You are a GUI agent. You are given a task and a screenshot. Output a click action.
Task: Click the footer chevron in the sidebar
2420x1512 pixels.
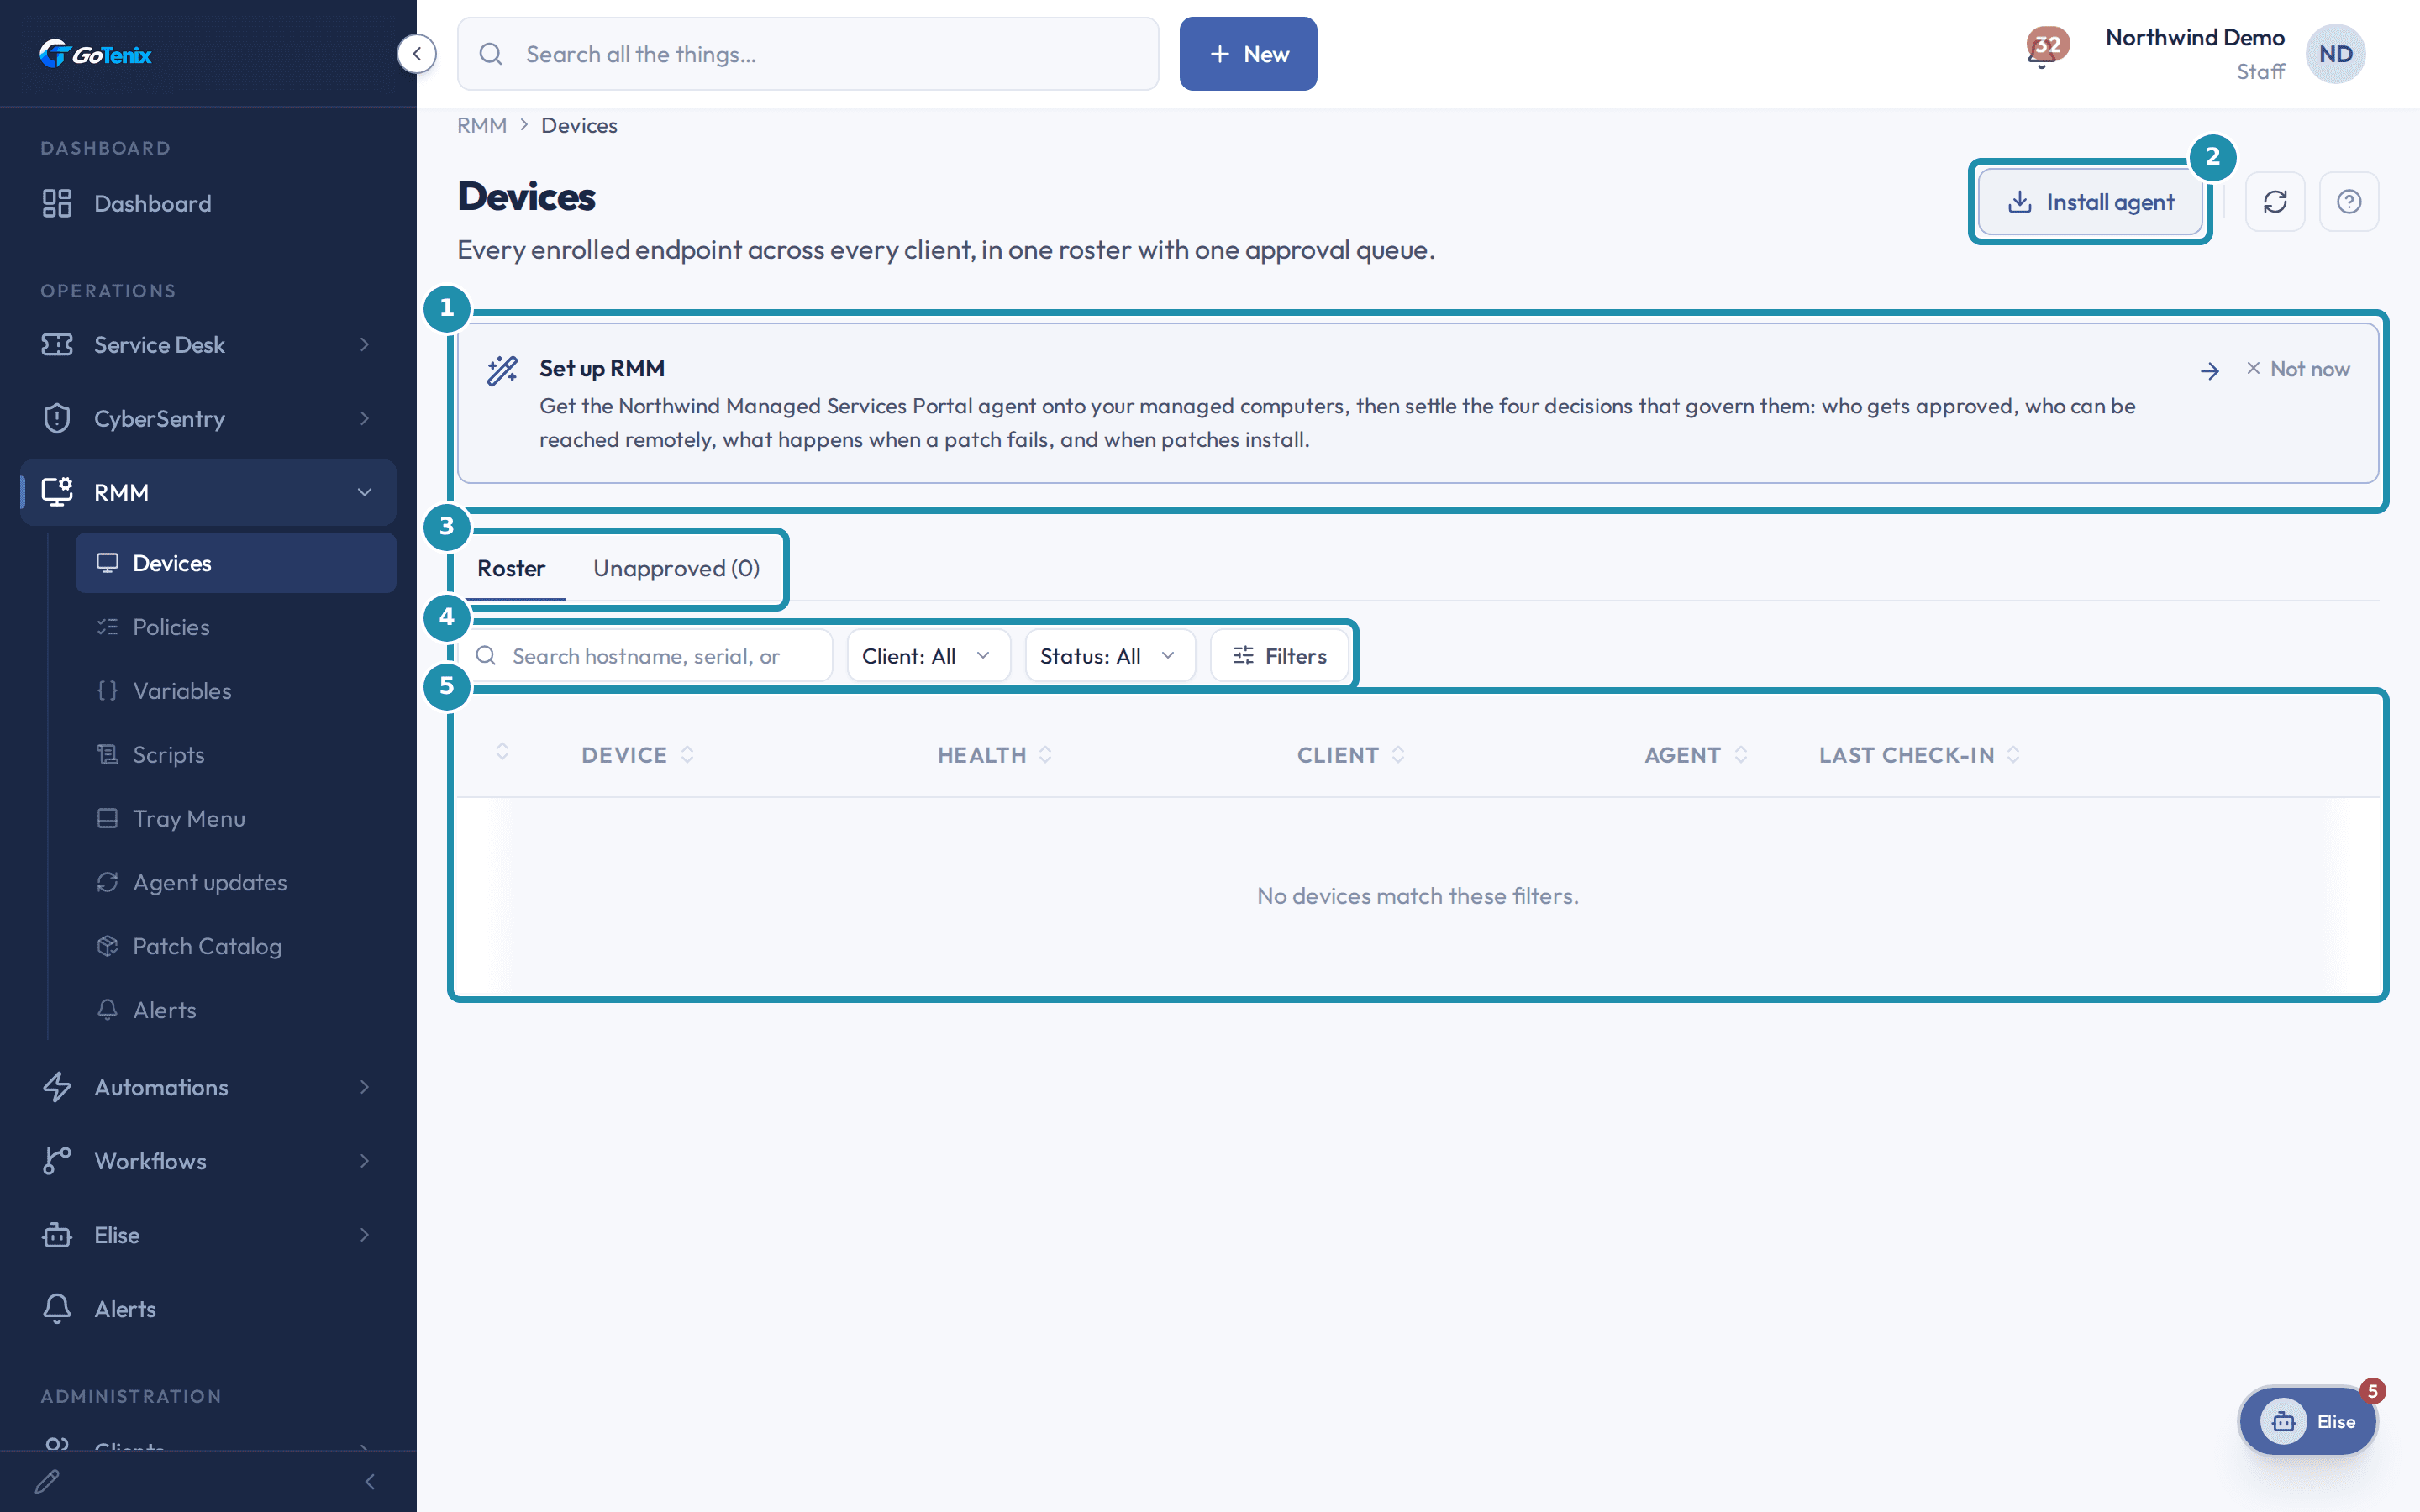[x=370, y=1481]
